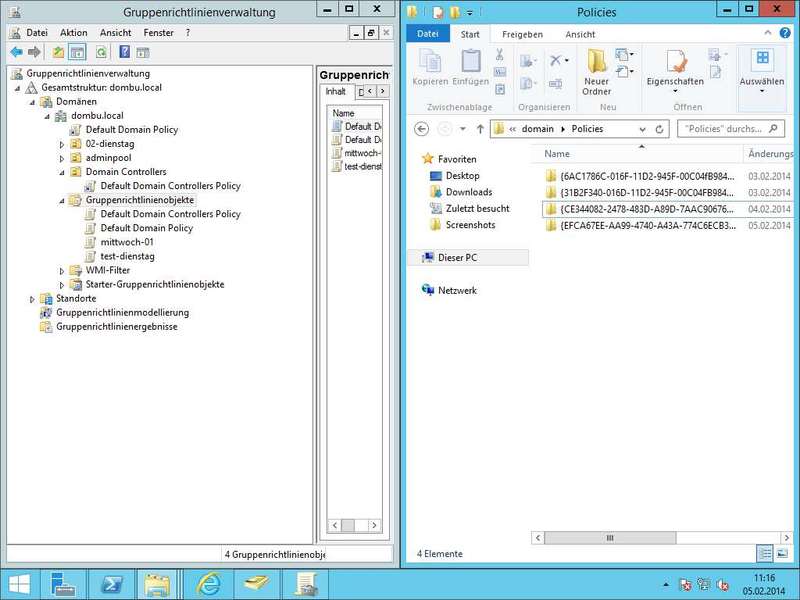Image resolution: width=800 pixels, height=600 pixels.
Task: Click File Explorer icon in taskbar
Action: (158, 585)
